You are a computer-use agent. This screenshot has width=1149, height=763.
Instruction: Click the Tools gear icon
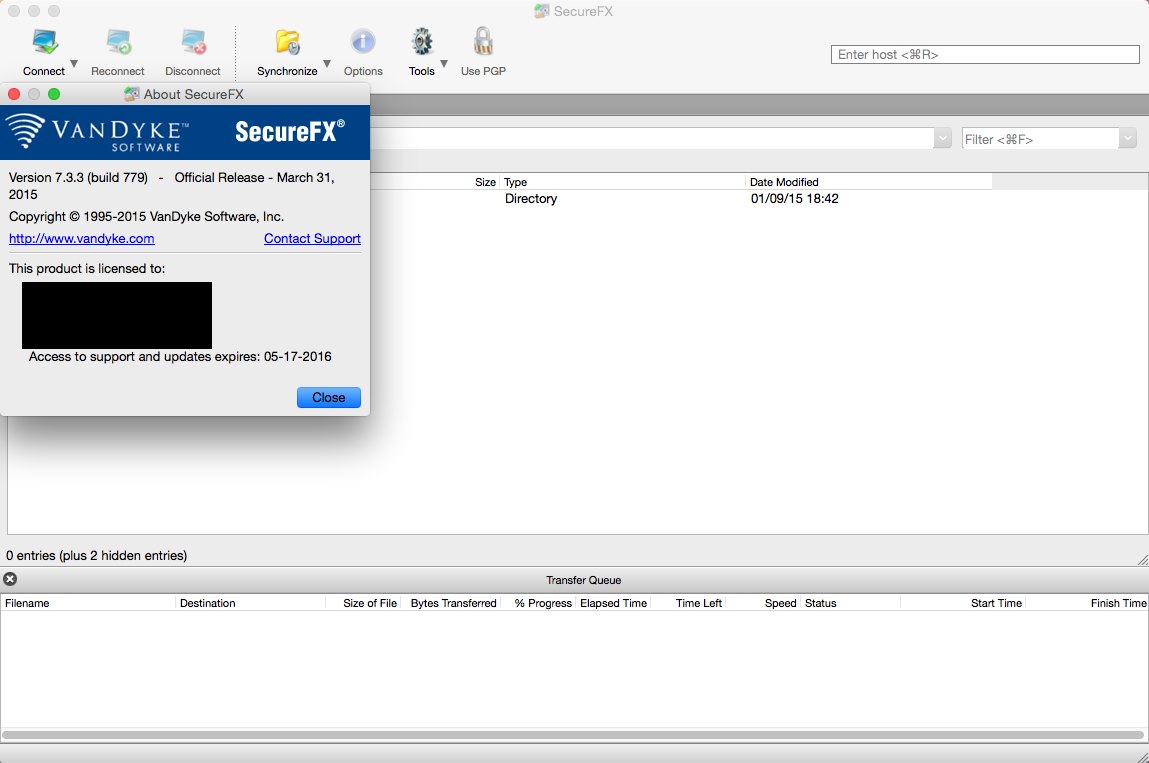coord(421,43)
